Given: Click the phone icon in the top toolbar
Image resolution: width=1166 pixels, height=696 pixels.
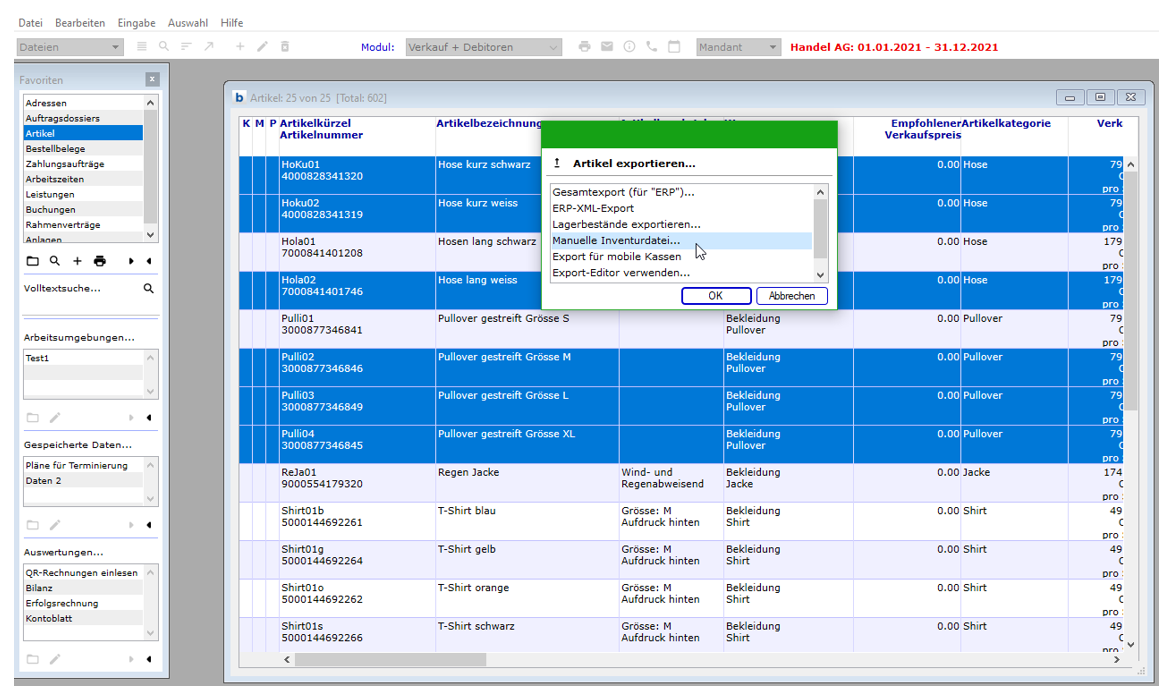Looking at the screenshot, I should coord(652,47).
